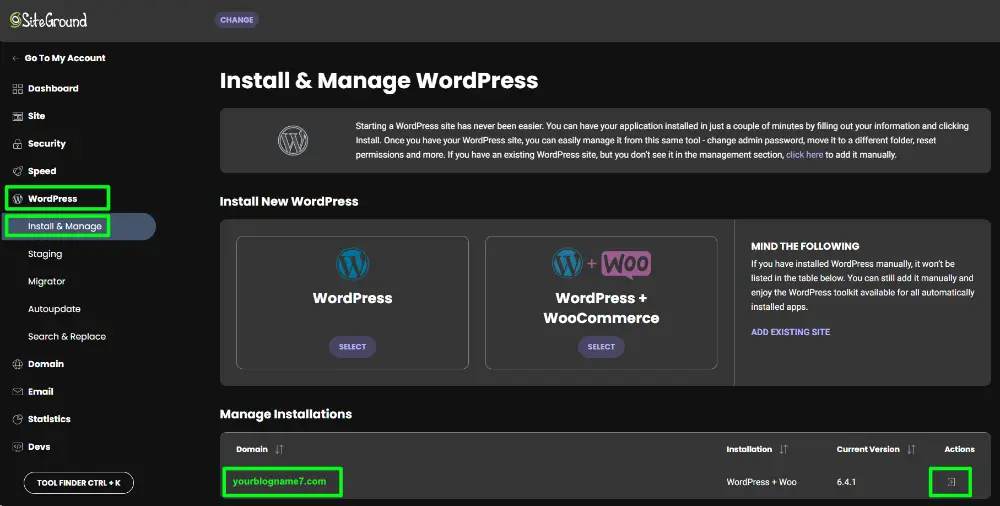The width and height of the screenshot is (1000, 506).
Task: Expand the Security sidebar section
Action: [x=46, y=144]
